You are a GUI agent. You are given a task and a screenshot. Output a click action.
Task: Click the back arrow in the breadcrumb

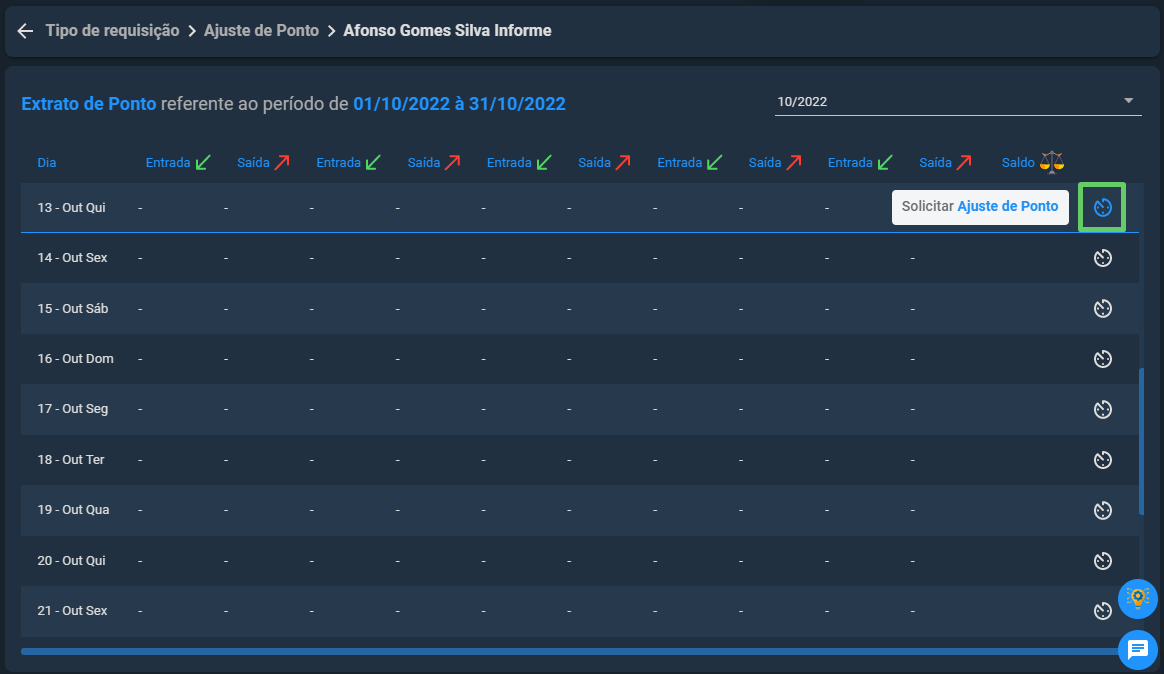[x=25, y=30]
